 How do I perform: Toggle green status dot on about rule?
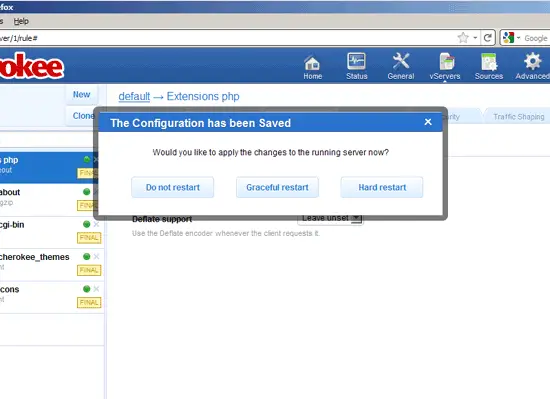pos(86,192)
